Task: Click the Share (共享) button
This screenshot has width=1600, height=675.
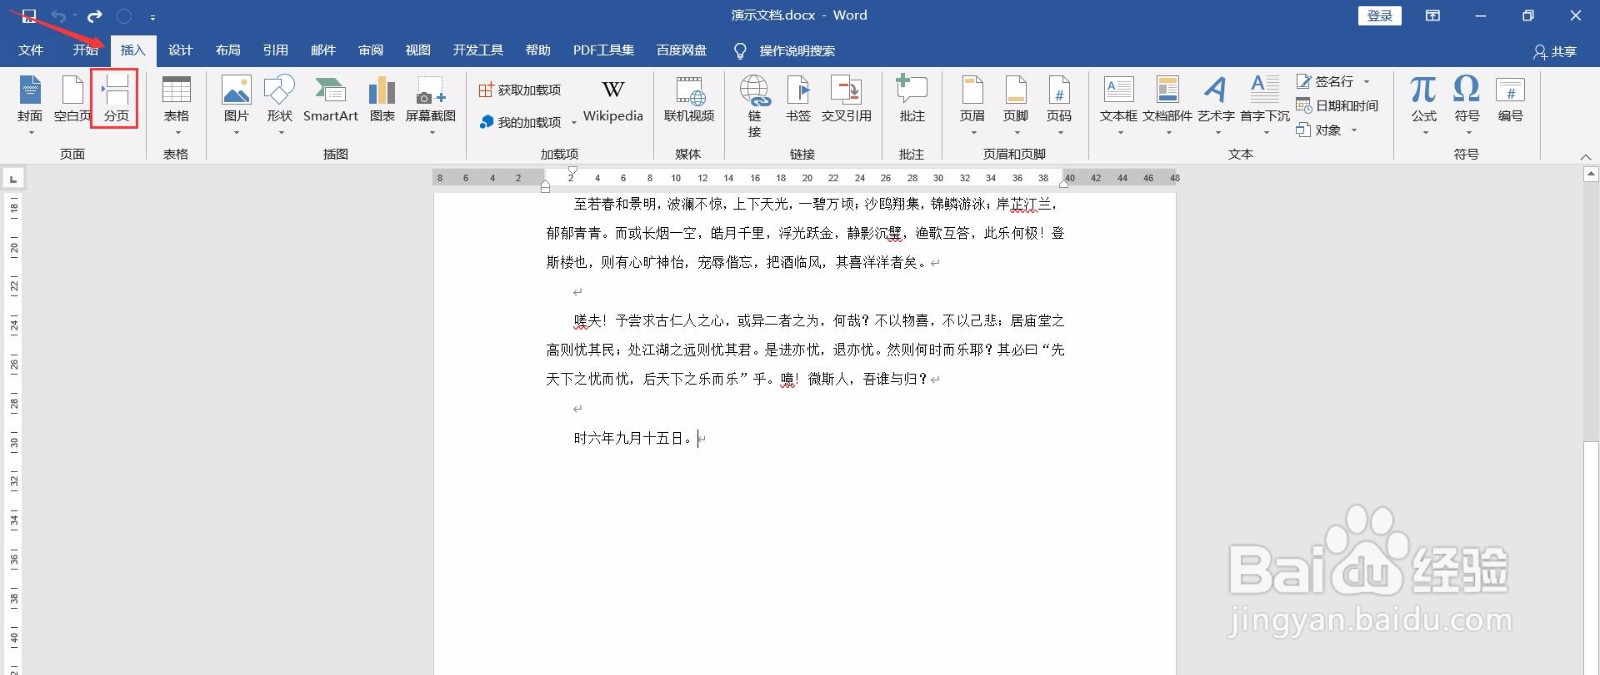Action: point(1555,51)
